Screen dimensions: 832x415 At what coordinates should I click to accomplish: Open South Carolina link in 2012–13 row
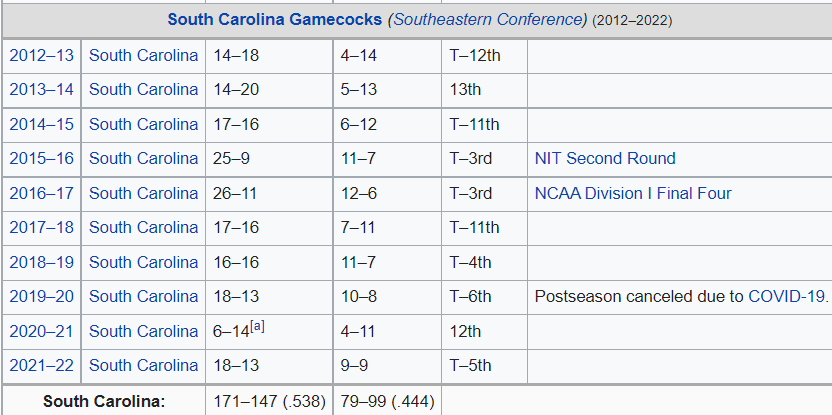pyautogui.click(x=143, y=55)
